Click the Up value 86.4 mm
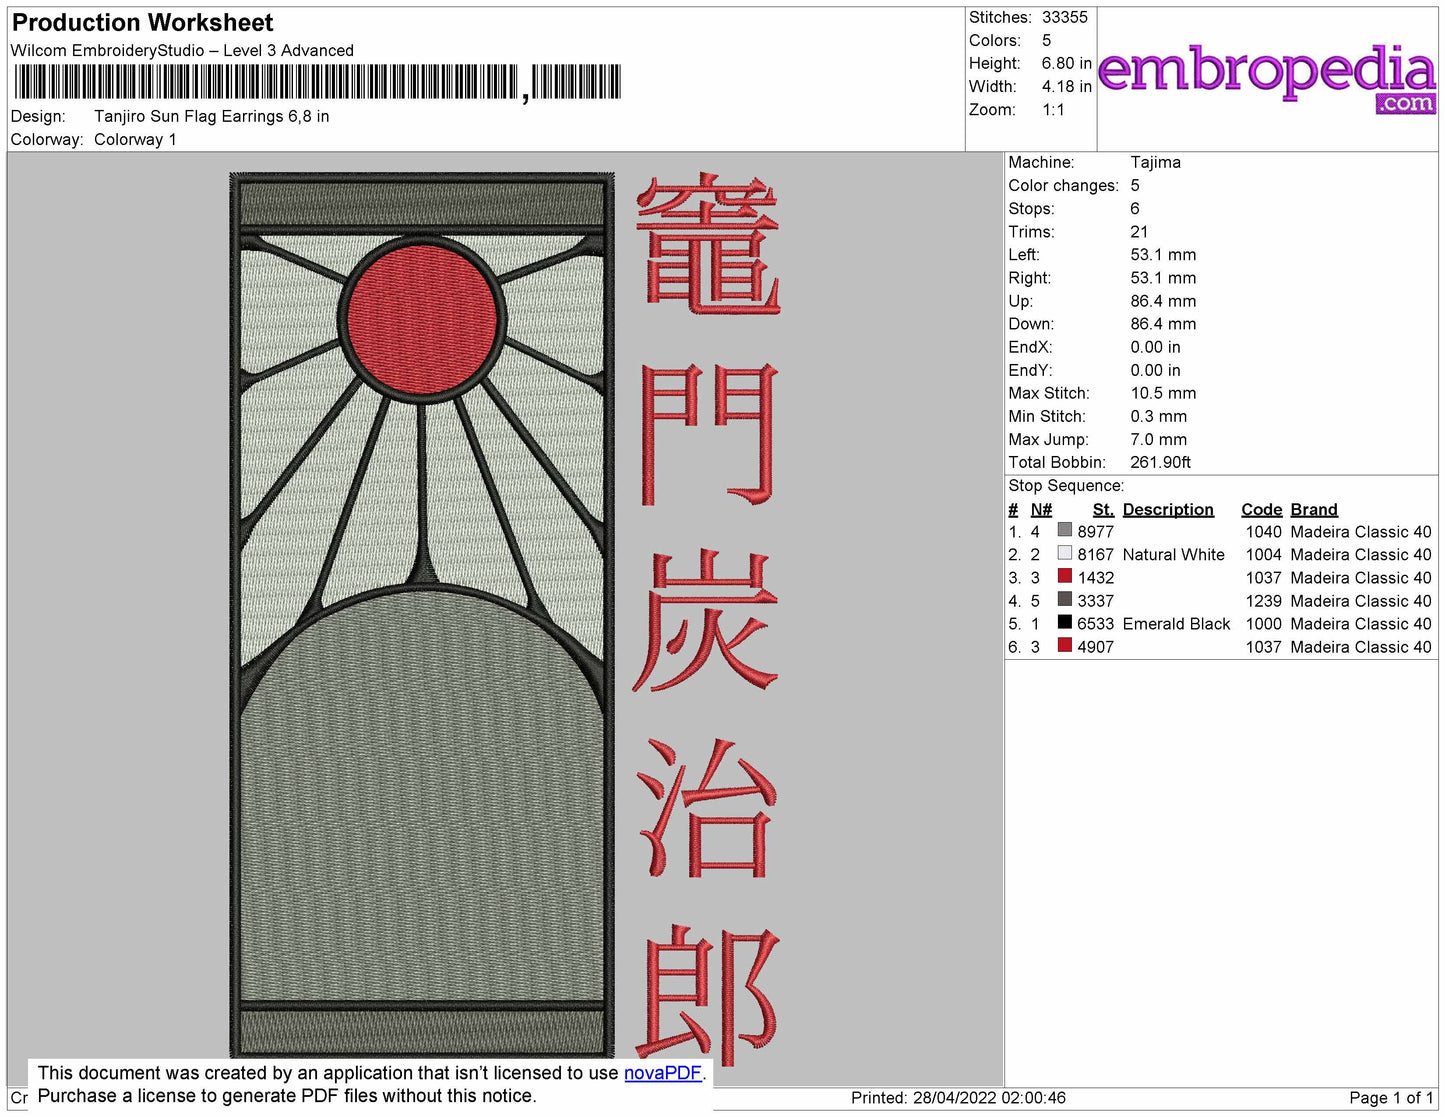This screenshot has height=1117, width=1445. click(x=1164, y=300)
